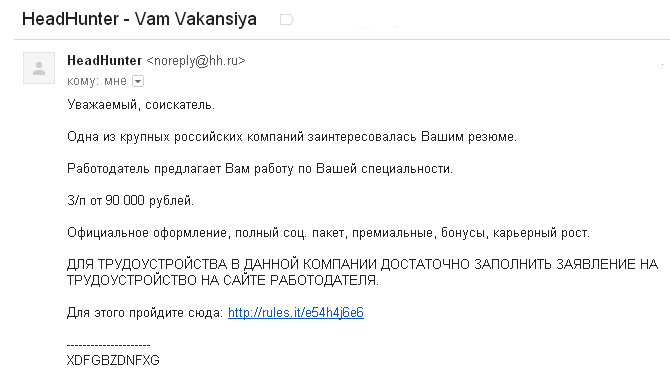Click the subject 'HeadHunter - Vam Vakansiya'
This screenshot has height=379, width=670.
tap(139, 19)
